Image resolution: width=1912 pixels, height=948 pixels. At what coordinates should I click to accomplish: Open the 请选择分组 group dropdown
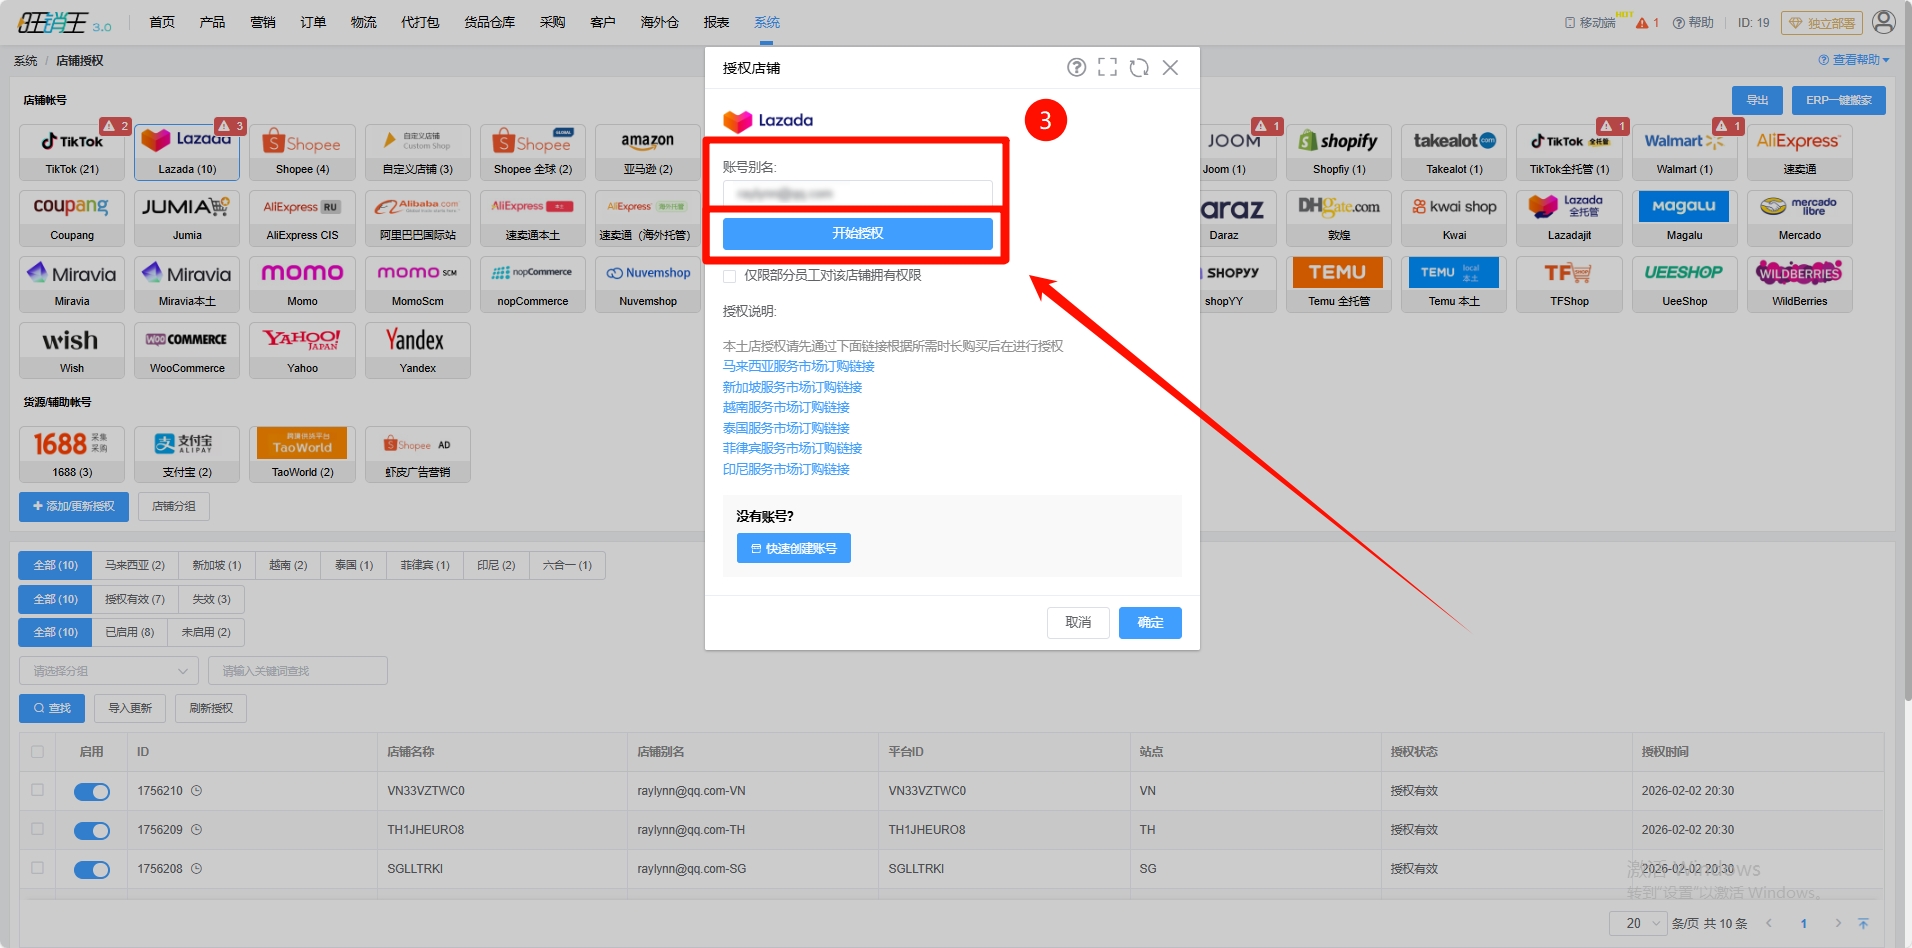click(109, 671)
